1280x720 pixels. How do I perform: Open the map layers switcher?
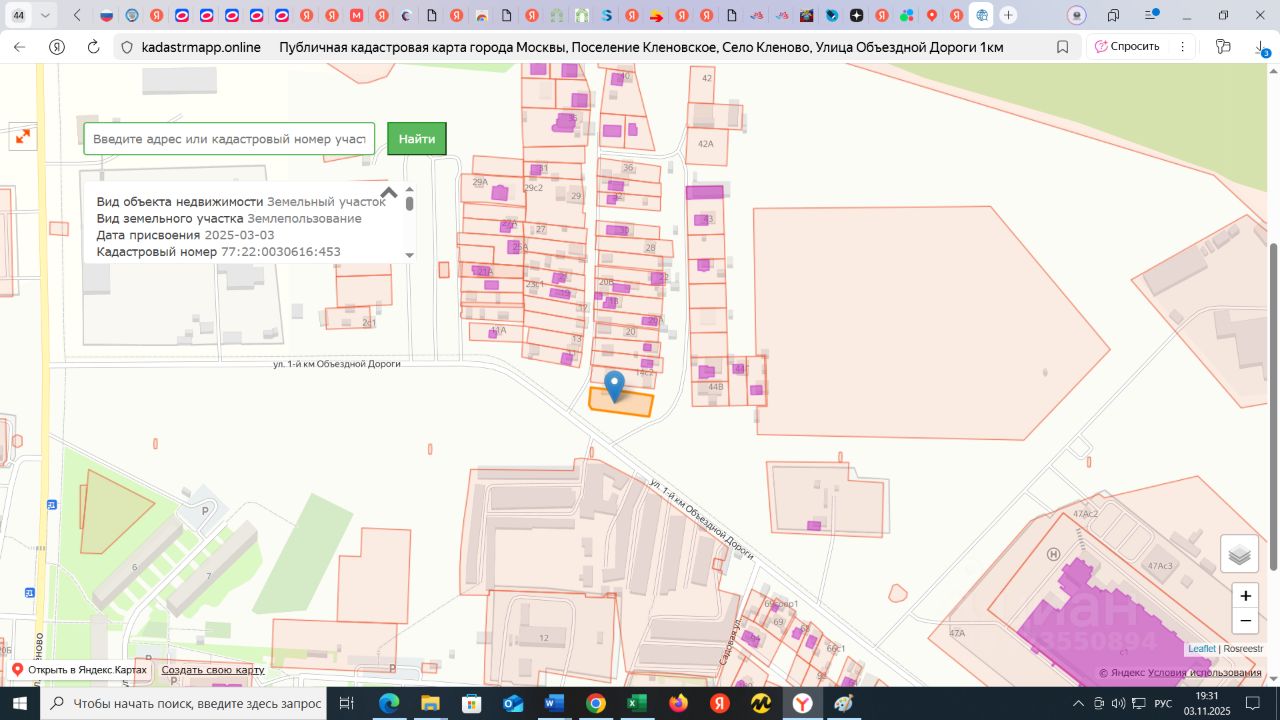coord(1239,554)
